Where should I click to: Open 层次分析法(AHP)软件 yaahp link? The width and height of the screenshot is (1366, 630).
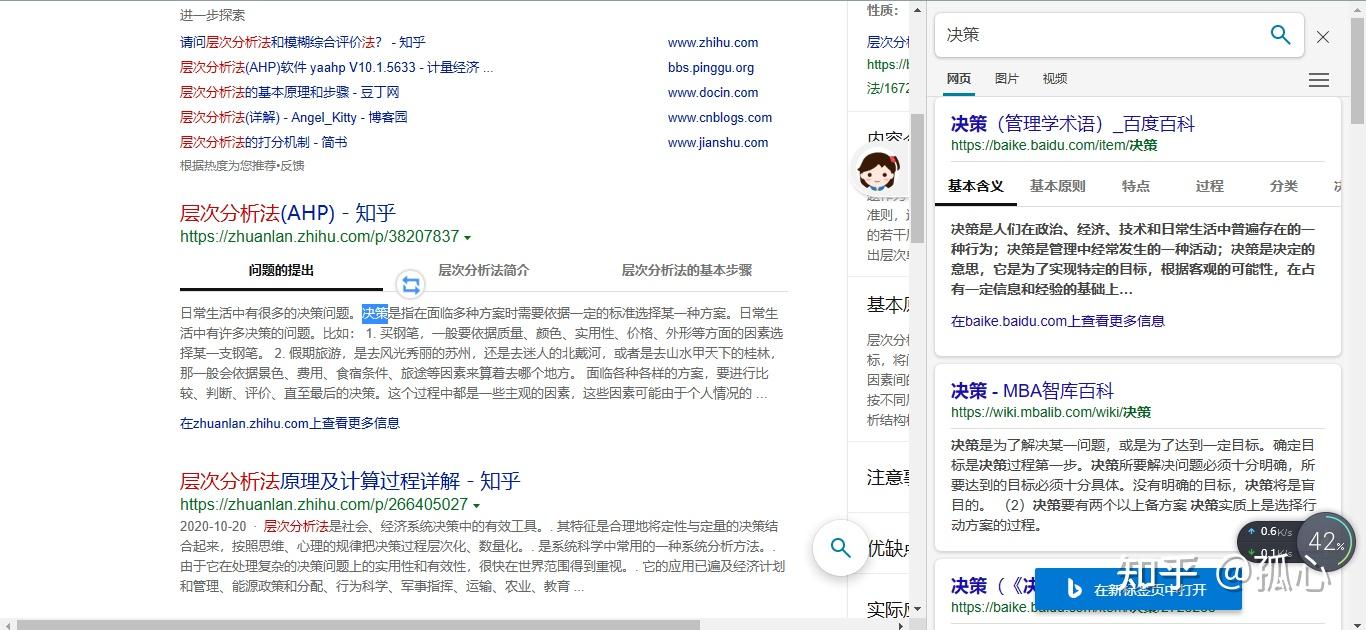(x=337, y=67)
